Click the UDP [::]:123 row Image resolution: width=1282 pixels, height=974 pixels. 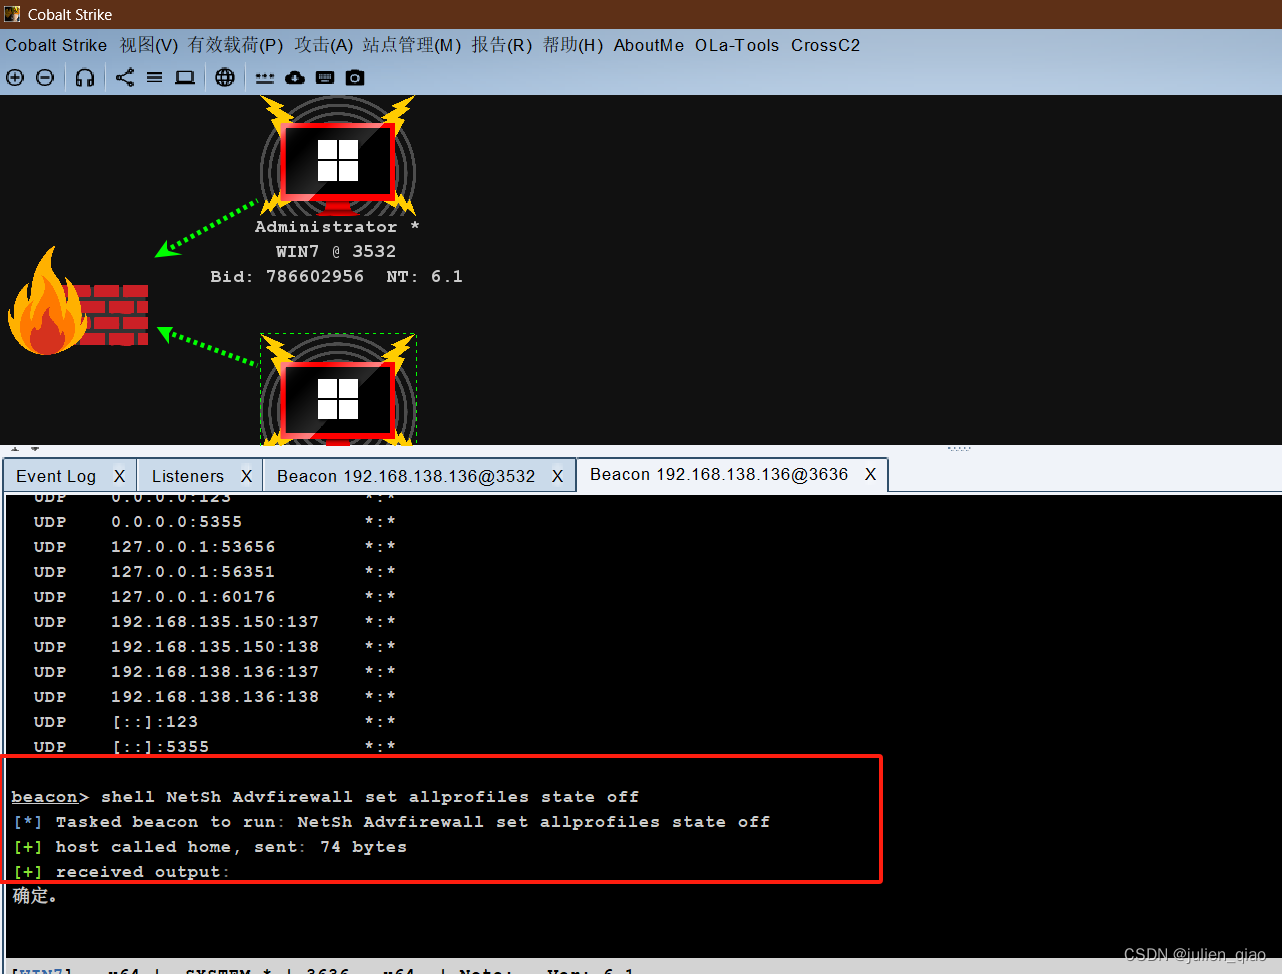214,722
